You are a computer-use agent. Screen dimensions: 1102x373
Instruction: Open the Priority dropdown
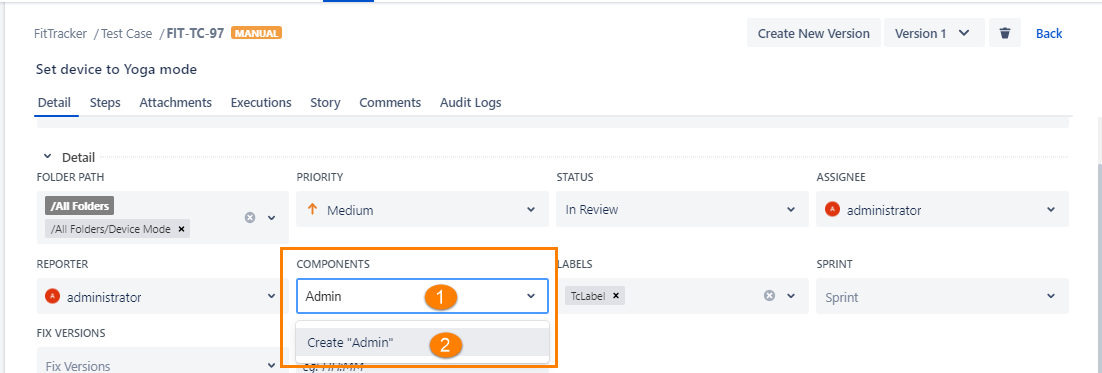click(x=422, y=209)
